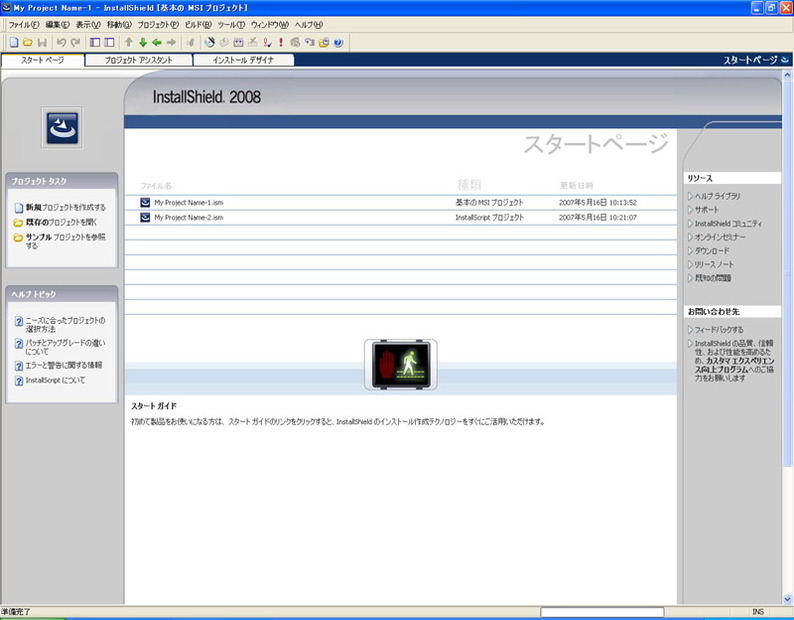Open help topic ニーズに合ったプロジェクトの選択方法

(65, 325)
